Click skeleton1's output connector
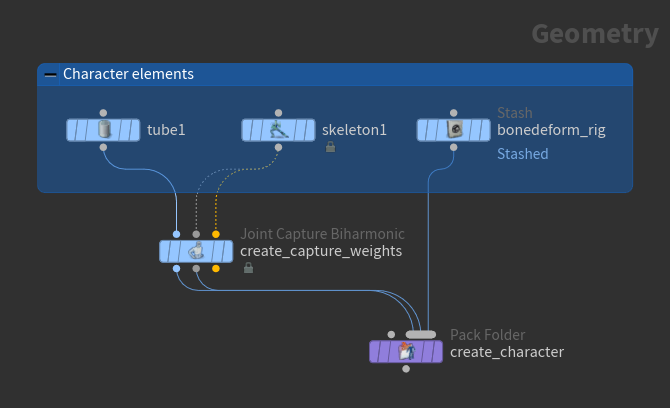This screenshot has height=408, width=670. click(279, 147)
